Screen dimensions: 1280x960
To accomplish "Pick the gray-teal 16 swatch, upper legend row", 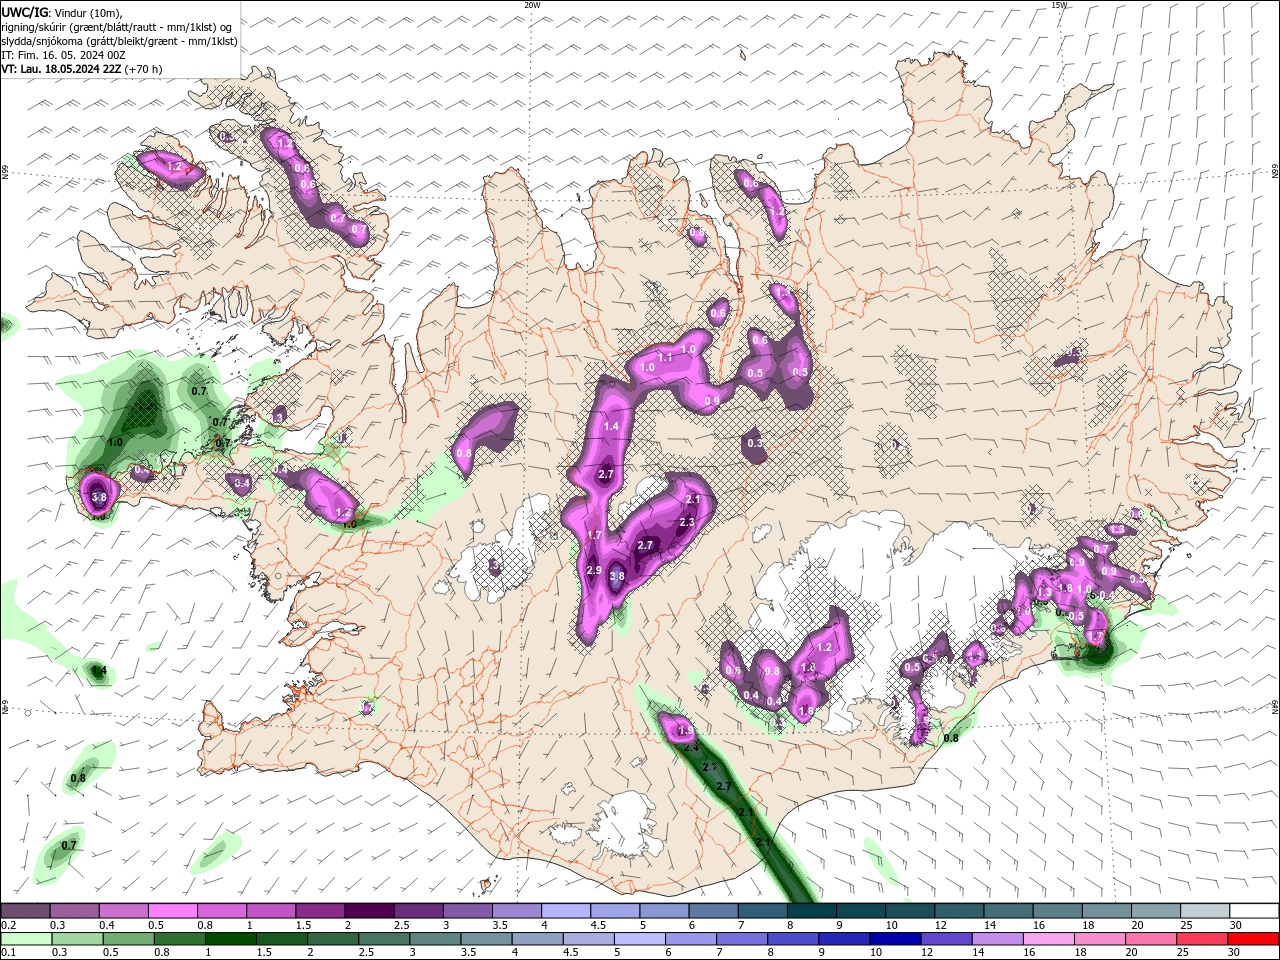I will [1058, 911].
